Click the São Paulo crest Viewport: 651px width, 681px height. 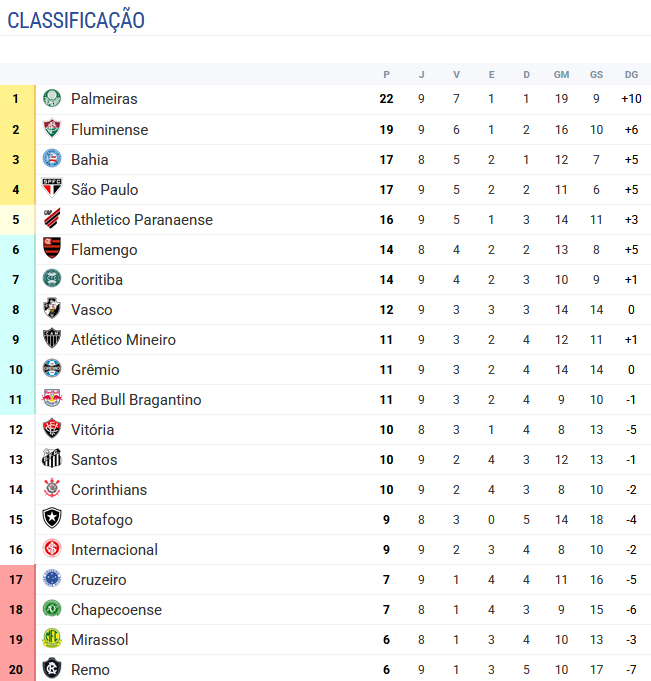click(52, 189)
